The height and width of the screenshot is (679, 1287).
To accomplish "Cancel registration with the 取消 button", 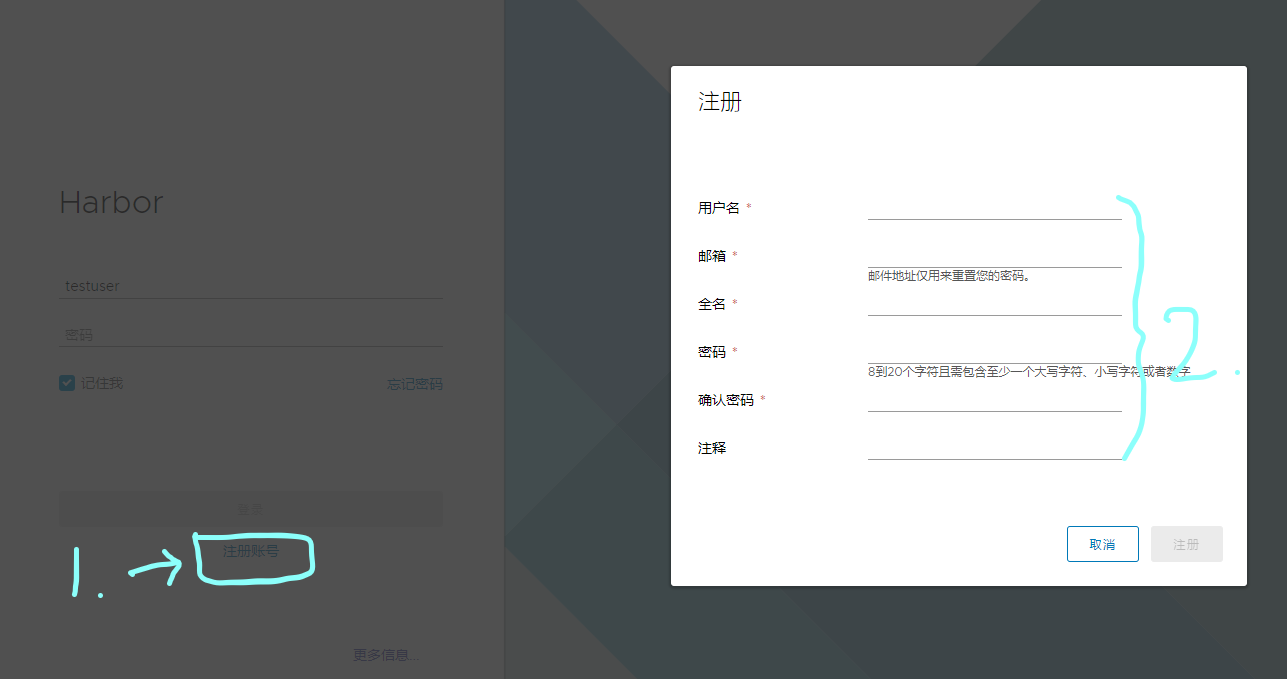I will [x=1102, y=544].
